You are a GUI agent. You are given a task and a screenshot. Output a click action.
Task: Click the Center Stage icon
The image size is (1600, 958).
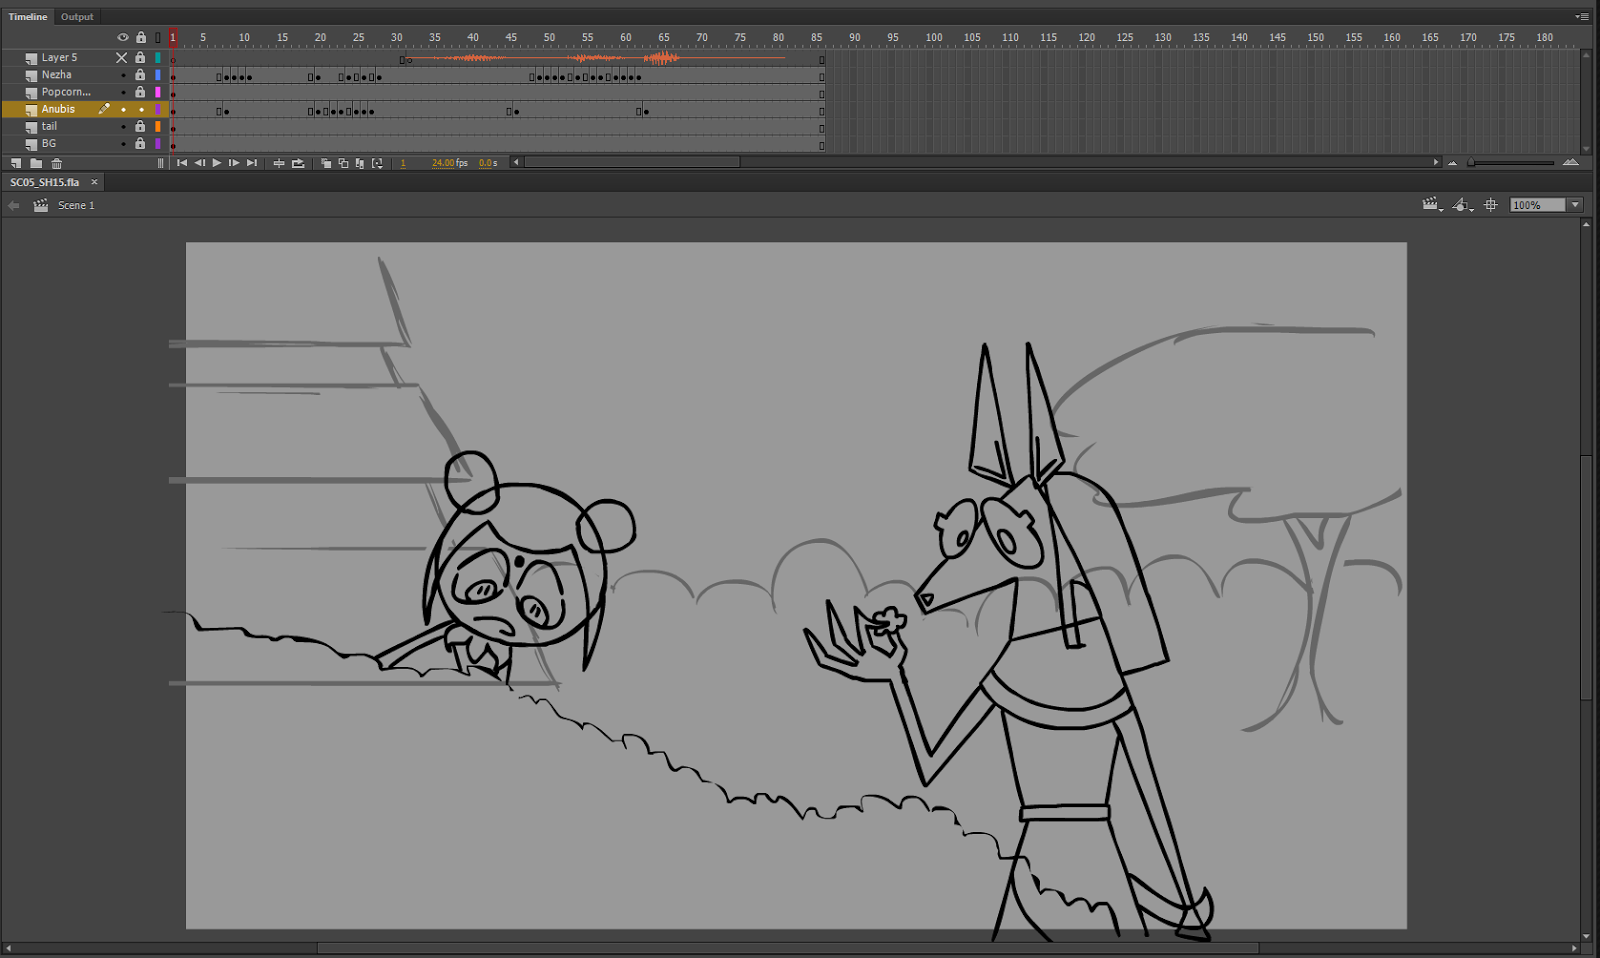1491,205
